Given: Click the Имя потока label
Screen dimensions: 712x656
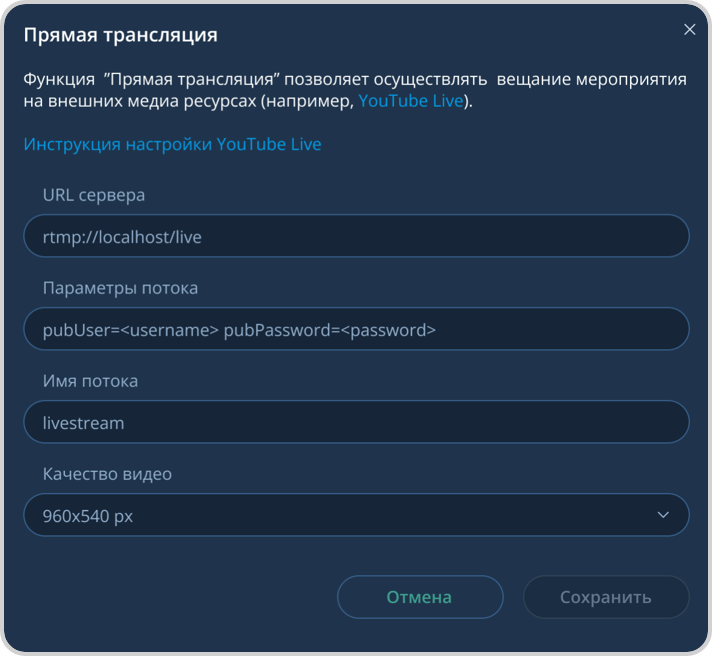Looking at the screenshot, I should (90, 381).
